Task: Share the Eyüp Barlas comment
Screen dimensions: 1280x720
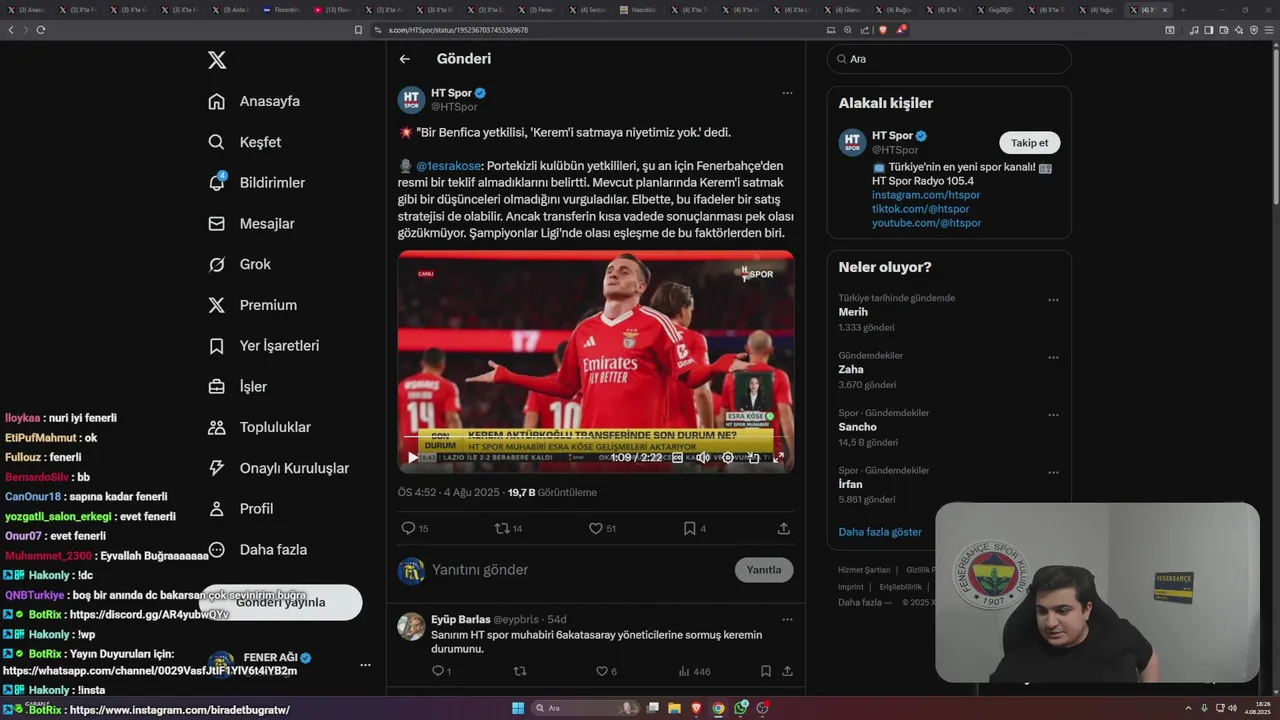Action: [787, 671]
